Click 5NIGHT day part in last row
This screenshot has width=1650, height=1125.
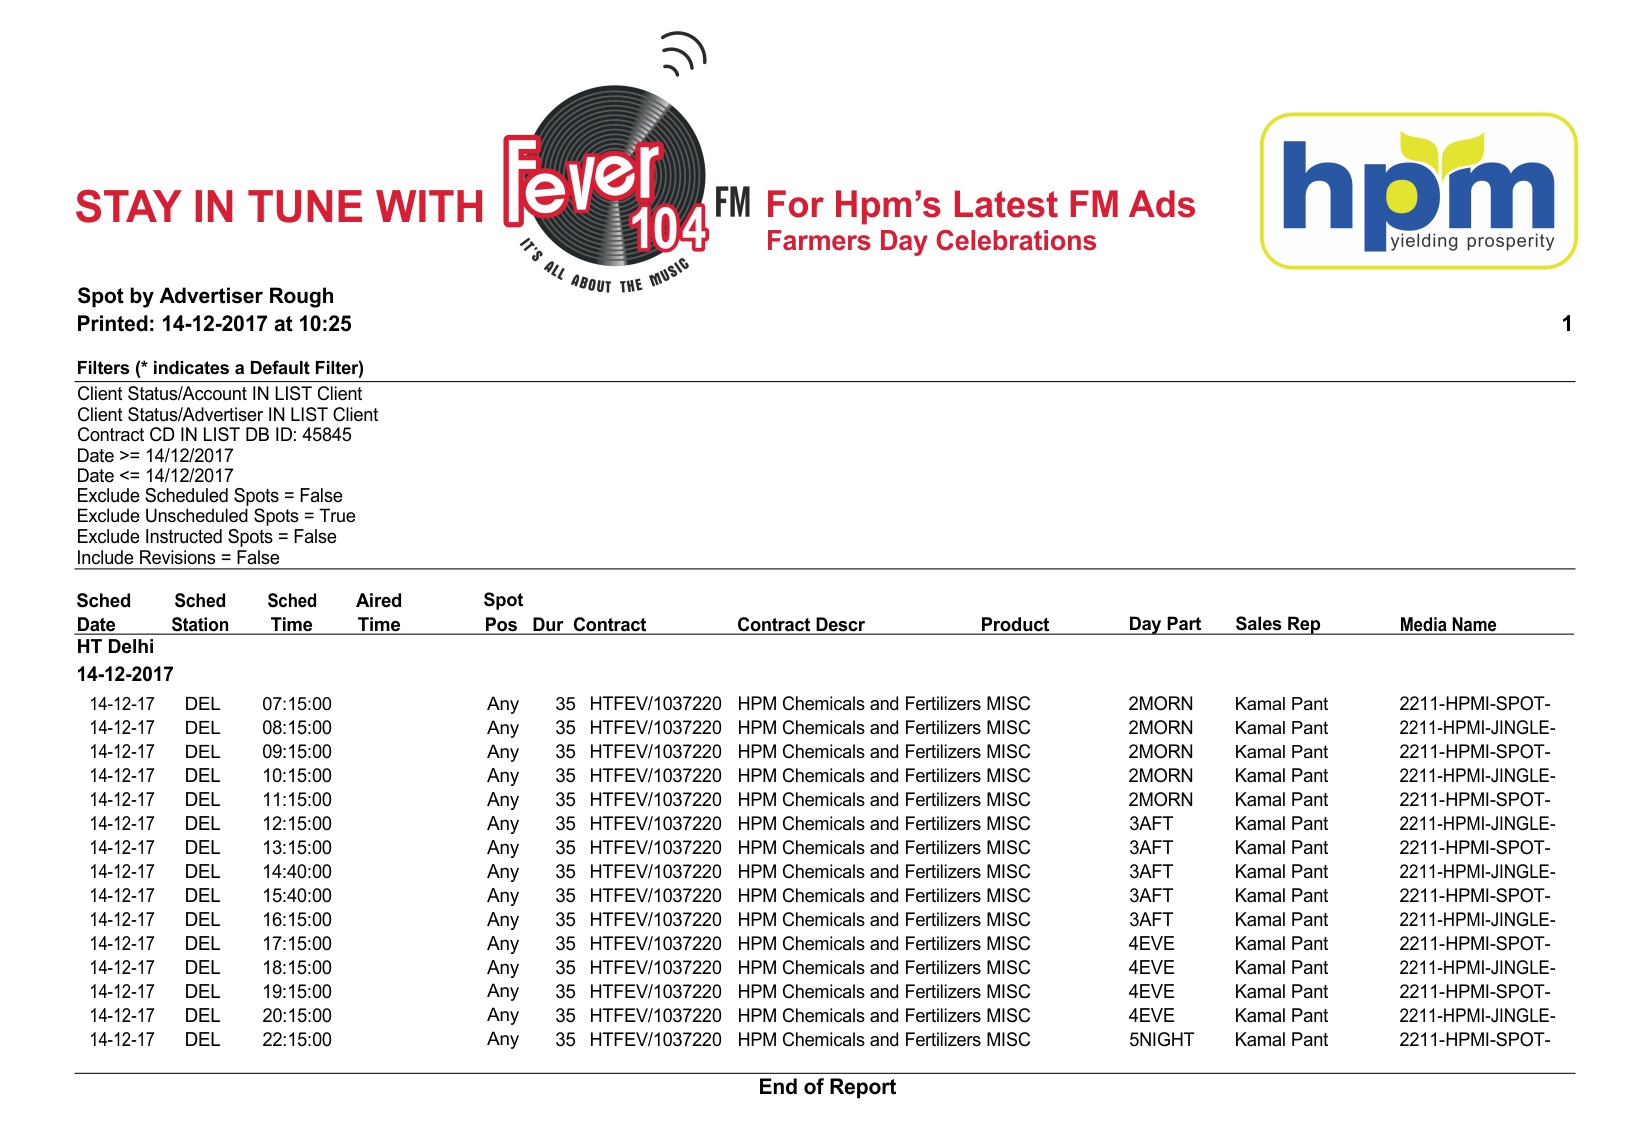point(1161,1040)
